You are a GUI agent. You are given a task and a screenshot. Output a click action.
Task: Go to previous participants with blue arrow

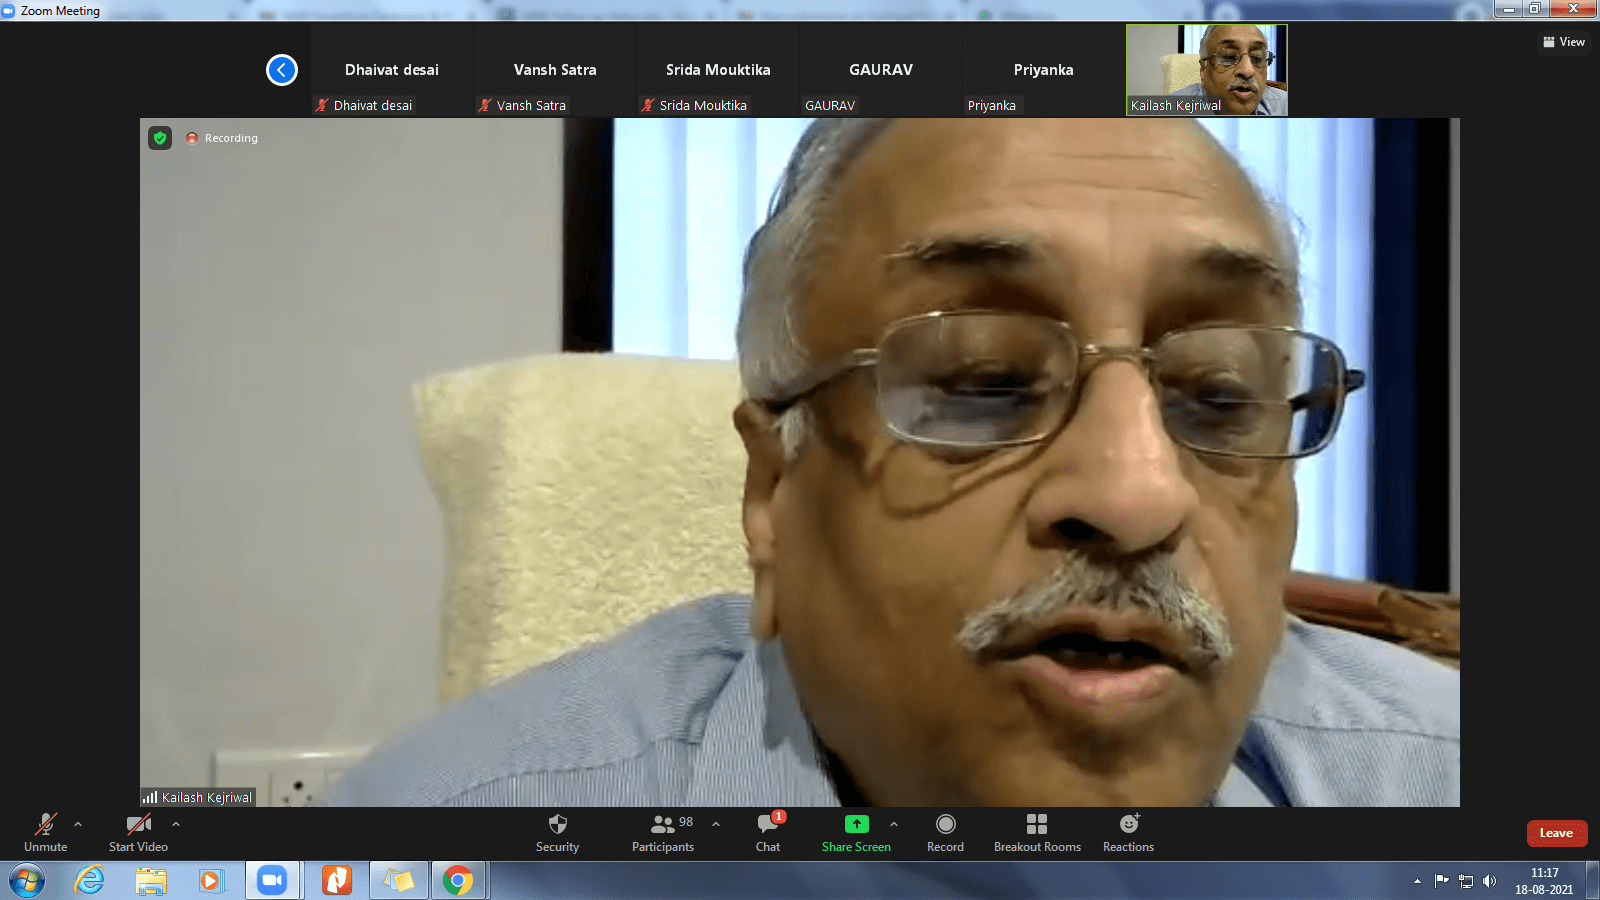[282, 70]
